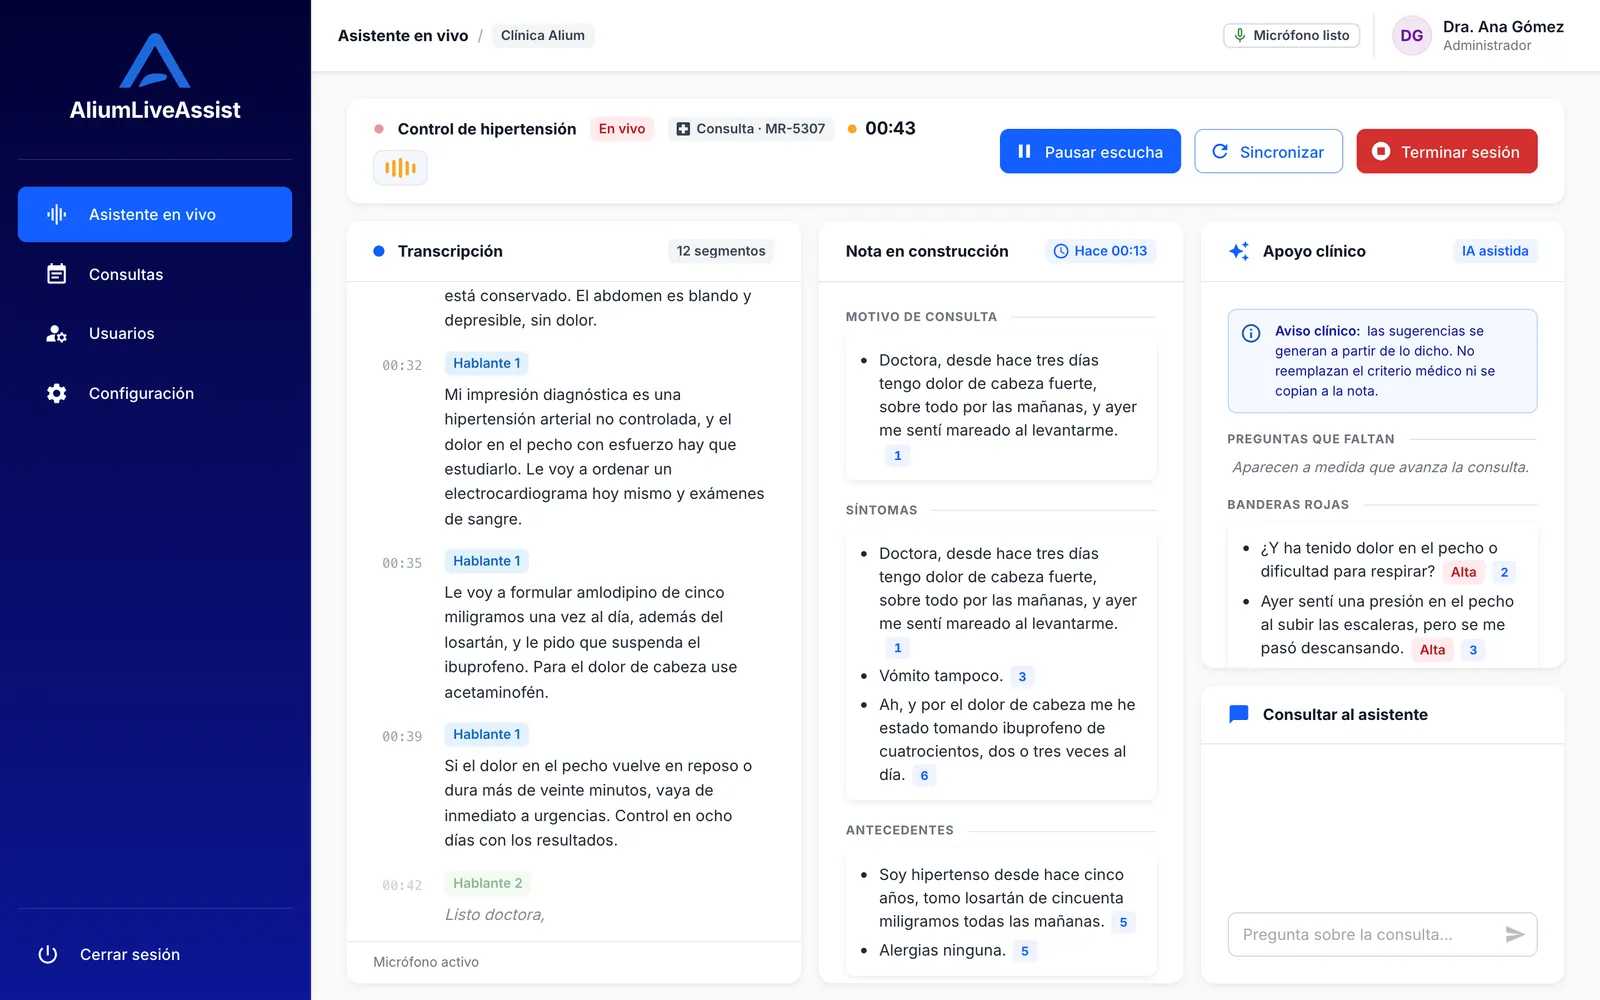Click the send arrow icon
This screenshot has width=1600, height=1000.
tap(1515, 934)
